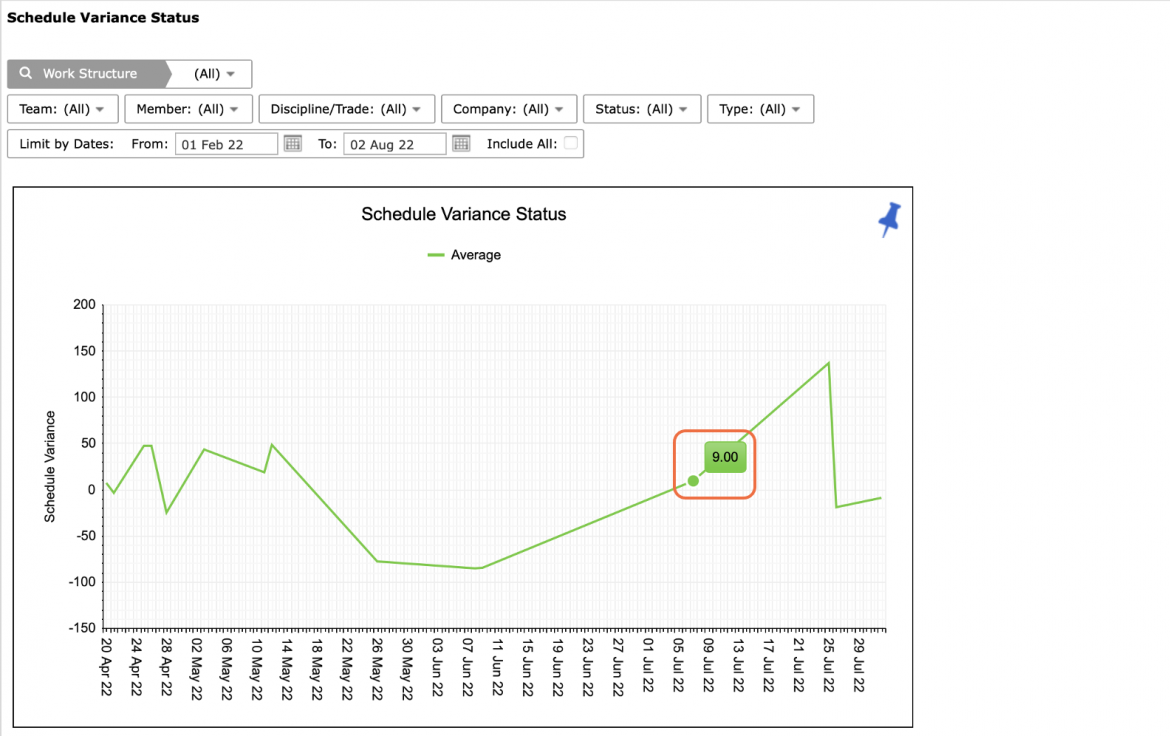The height and width of the screenshot is (736, 1170).
Task: Open the Discipline/Trade filter dropdown
Action: 346,109
